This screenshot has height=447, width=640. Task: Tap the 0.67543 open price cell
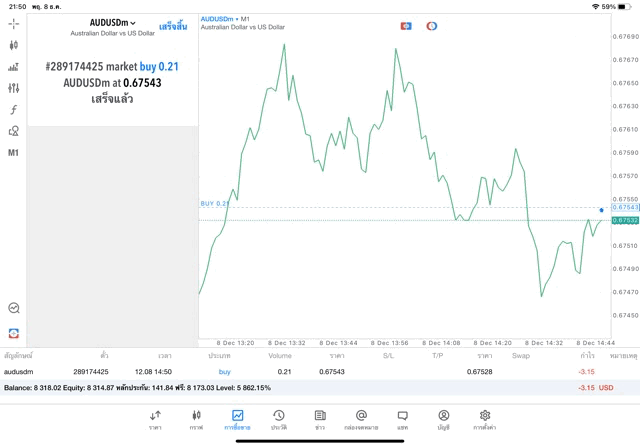pyautogui.click(x=332, y=372)
